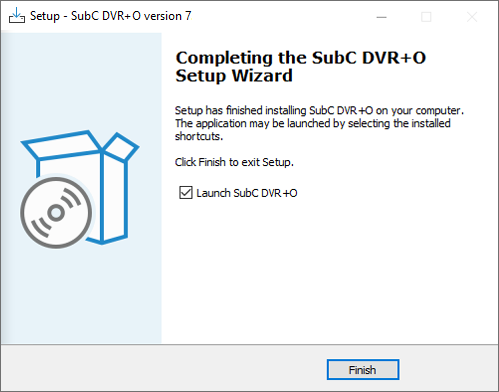Click the "Setup Wizard" heading line
The image size is (499, 392).
[x=234, y=75]
